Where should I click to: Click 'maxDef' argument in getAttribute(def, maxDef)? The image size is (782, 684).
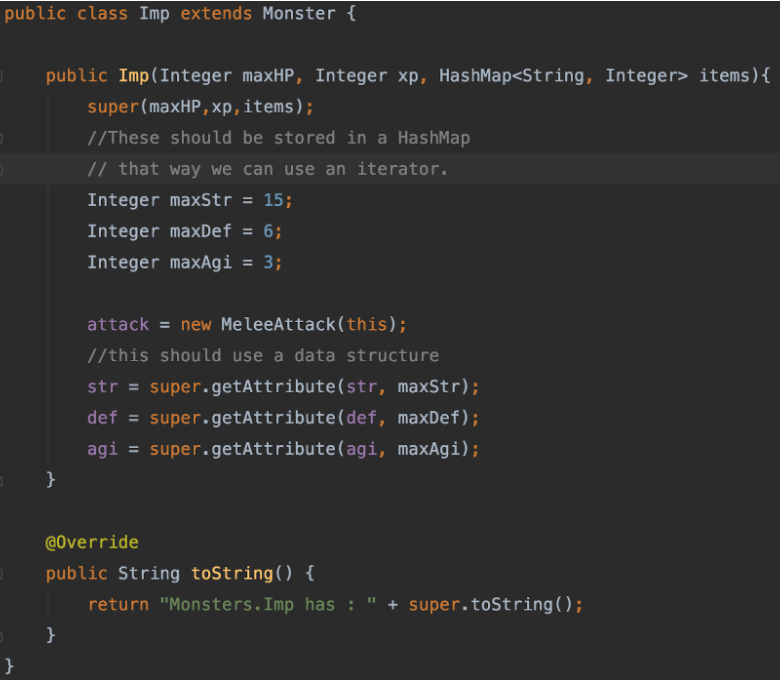tap(428, 418)
